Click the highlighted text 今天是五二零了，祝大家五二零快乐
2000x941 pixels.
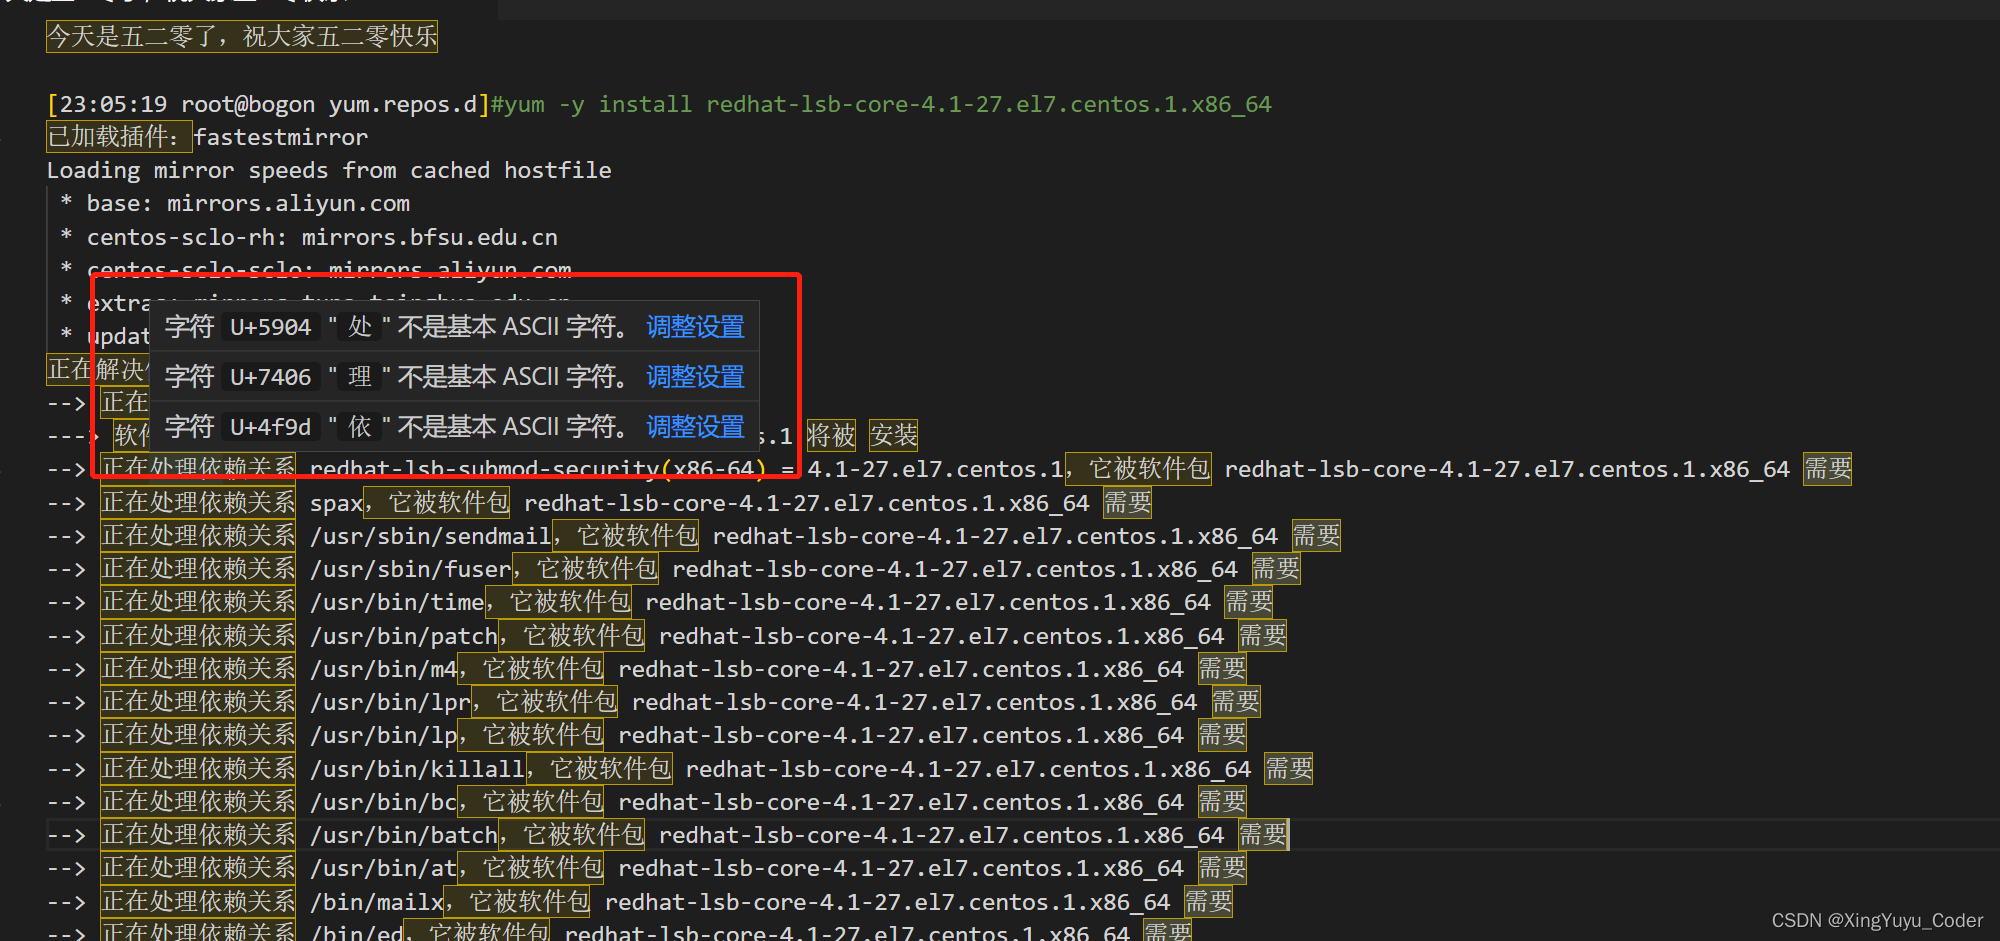[242, 37]
